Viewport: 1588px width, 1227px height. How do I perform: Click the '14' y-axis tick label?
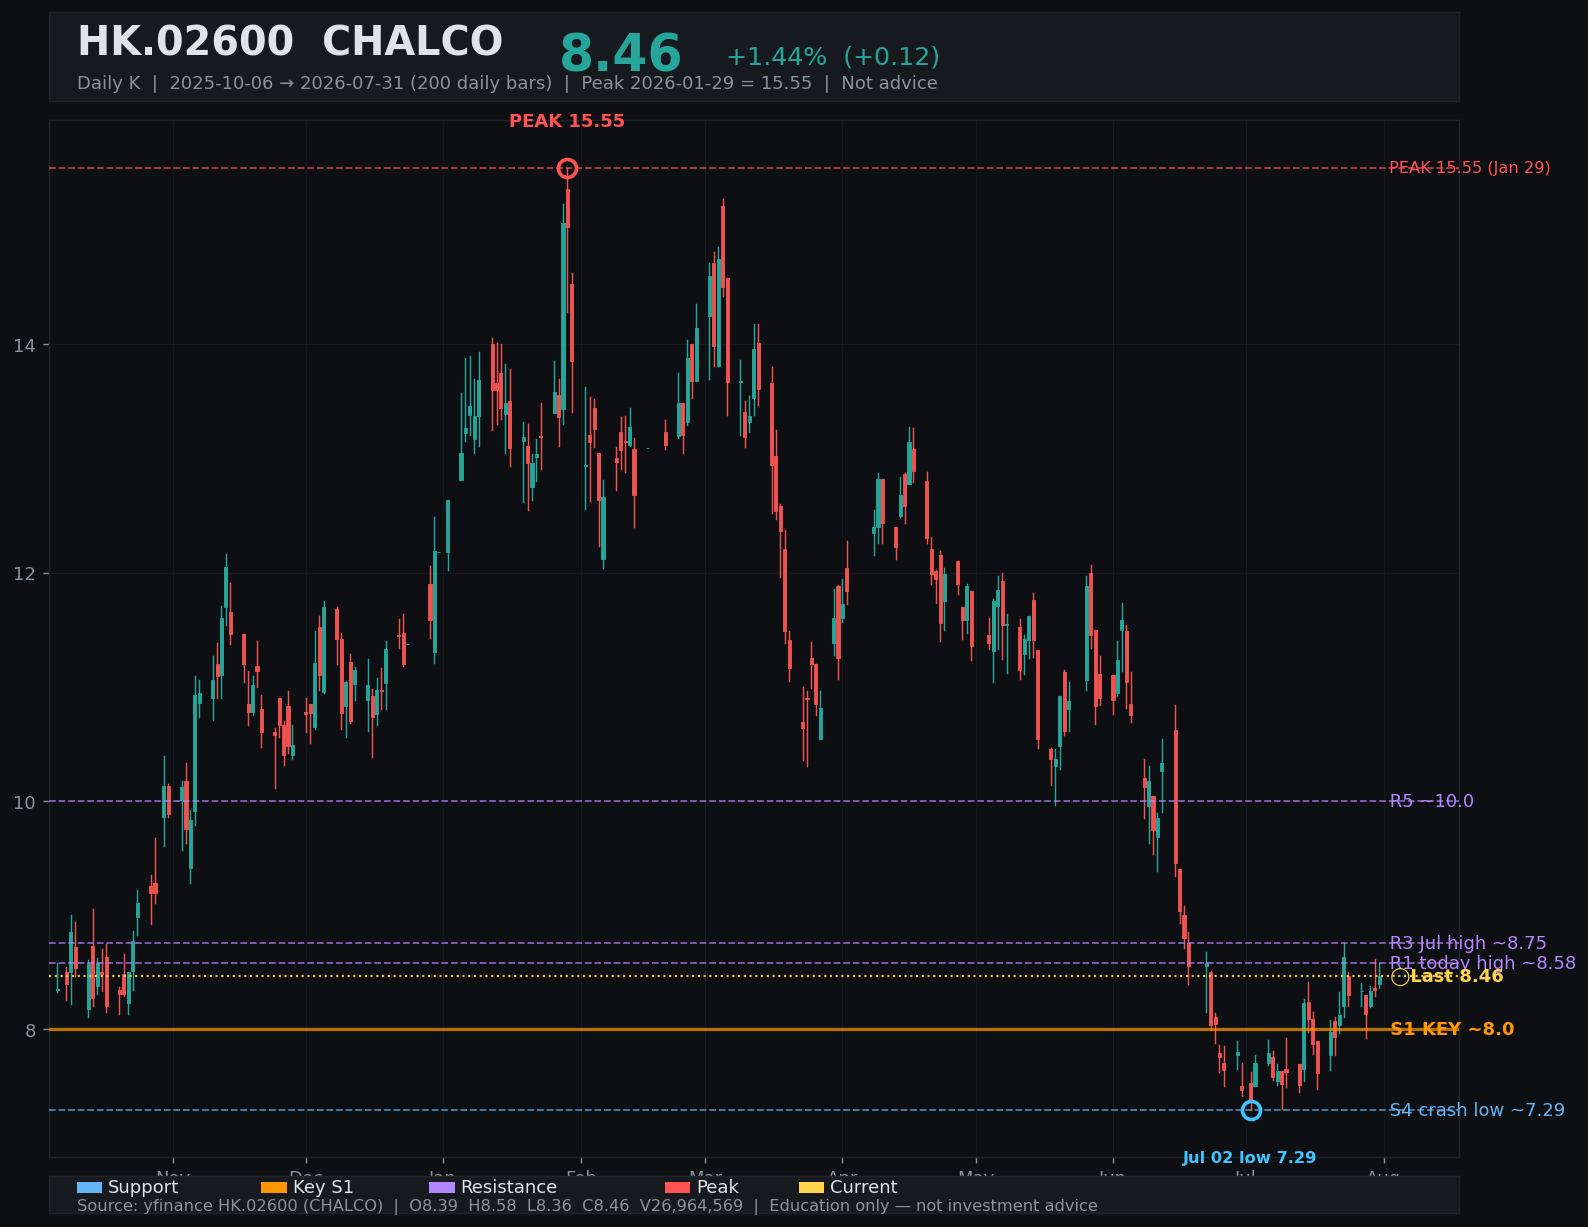[x=24, y=345]
